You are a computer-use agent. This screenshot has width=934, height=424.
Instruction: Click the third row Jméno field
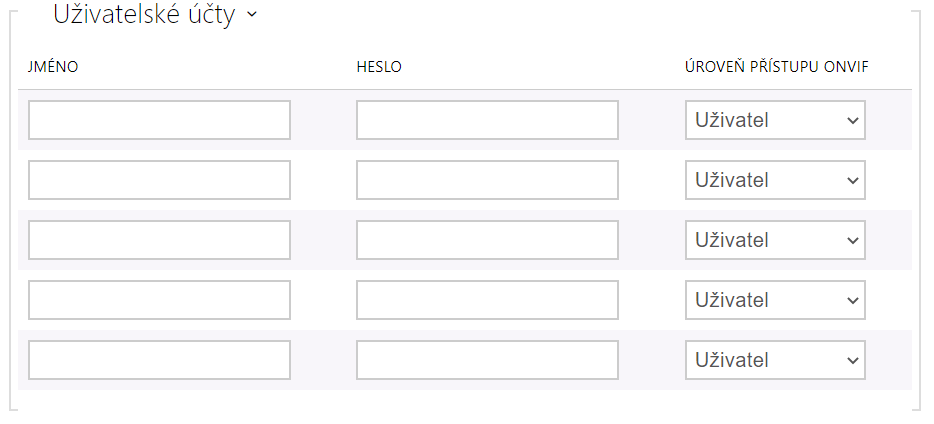[159, 240]
